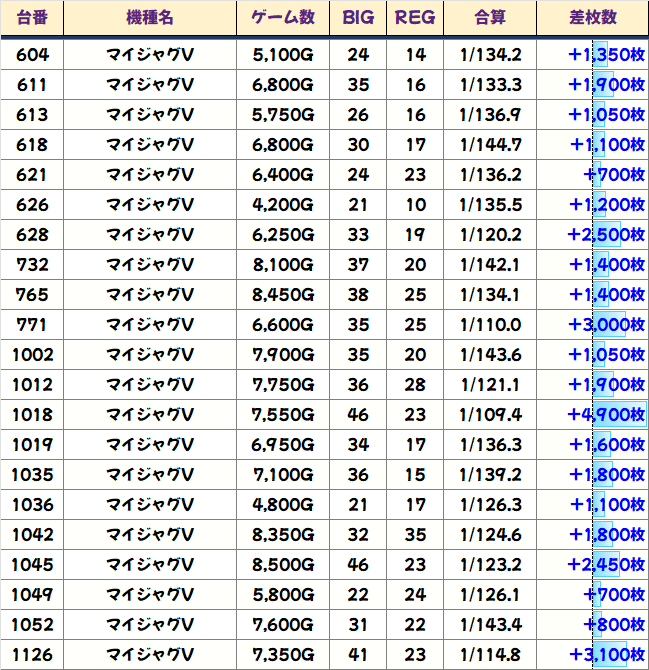The height and width of the screenshot is (670, 649).
Task: Select the 8,500G game count cell
Action: click(x=283, y=564)
